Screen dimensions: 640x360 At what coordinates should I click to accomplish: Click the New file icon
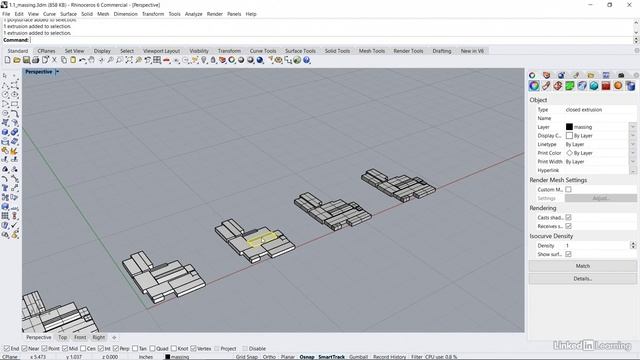pos(7,60)
